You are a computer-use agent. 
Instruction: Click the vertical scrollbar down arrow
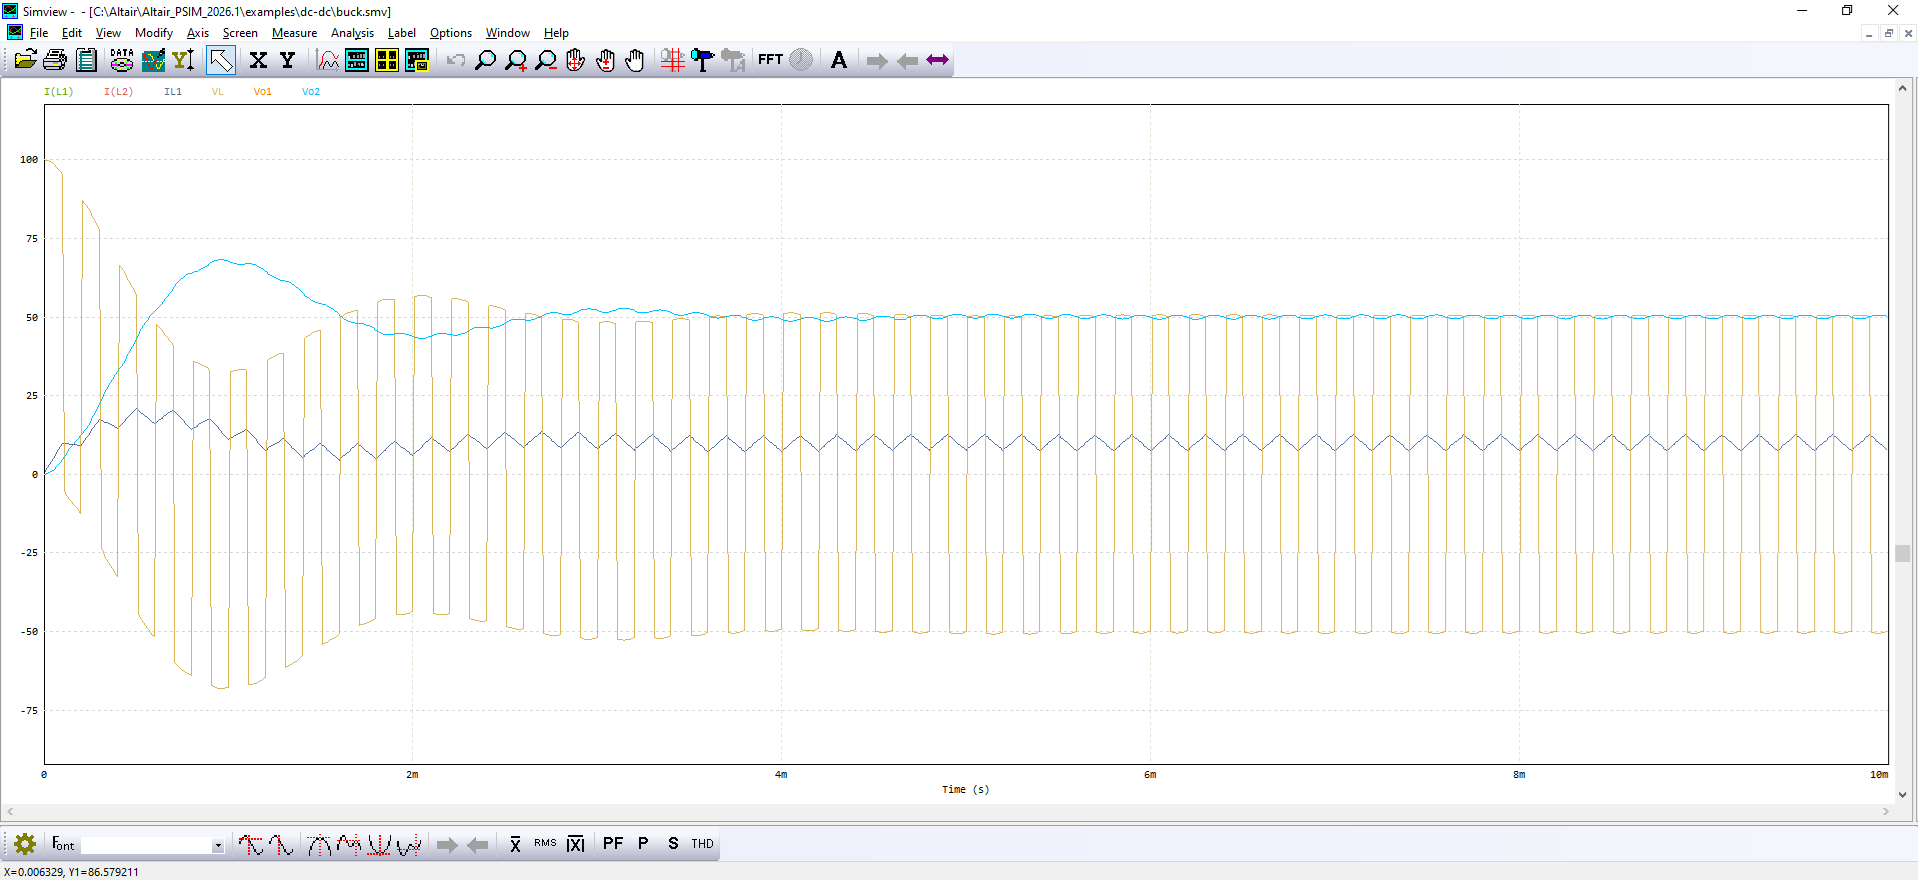(1902, 795)
